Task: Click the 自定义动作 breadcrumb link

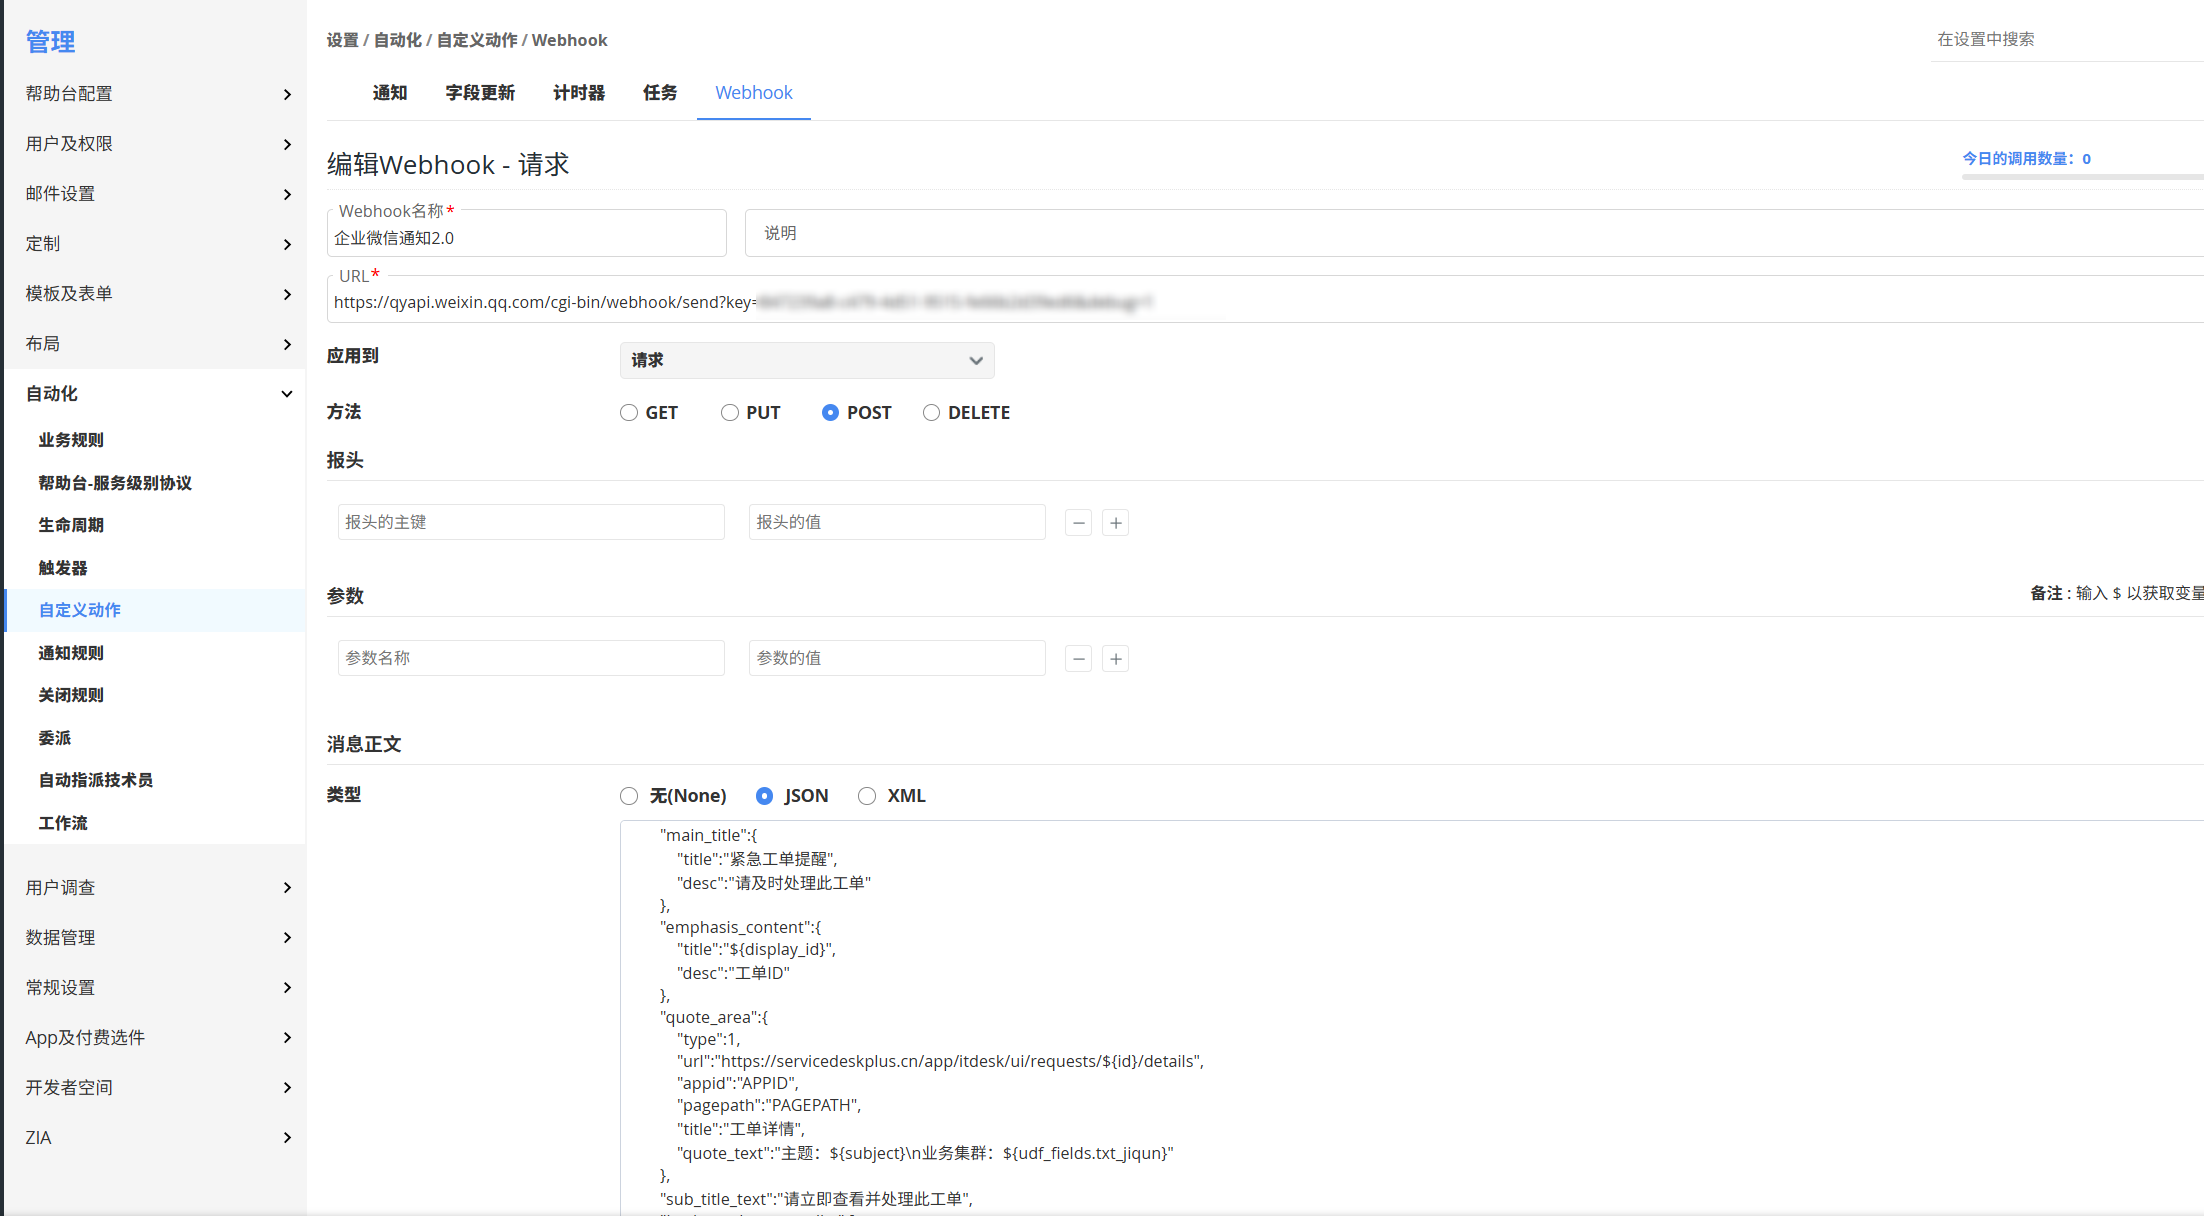Action: pyautogui.click(x=476, y=40)
